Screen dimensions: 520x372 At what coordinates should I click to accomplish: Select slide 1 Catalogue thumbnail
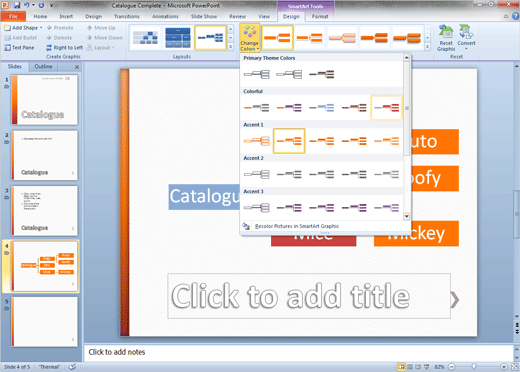[x=44, y=100]
